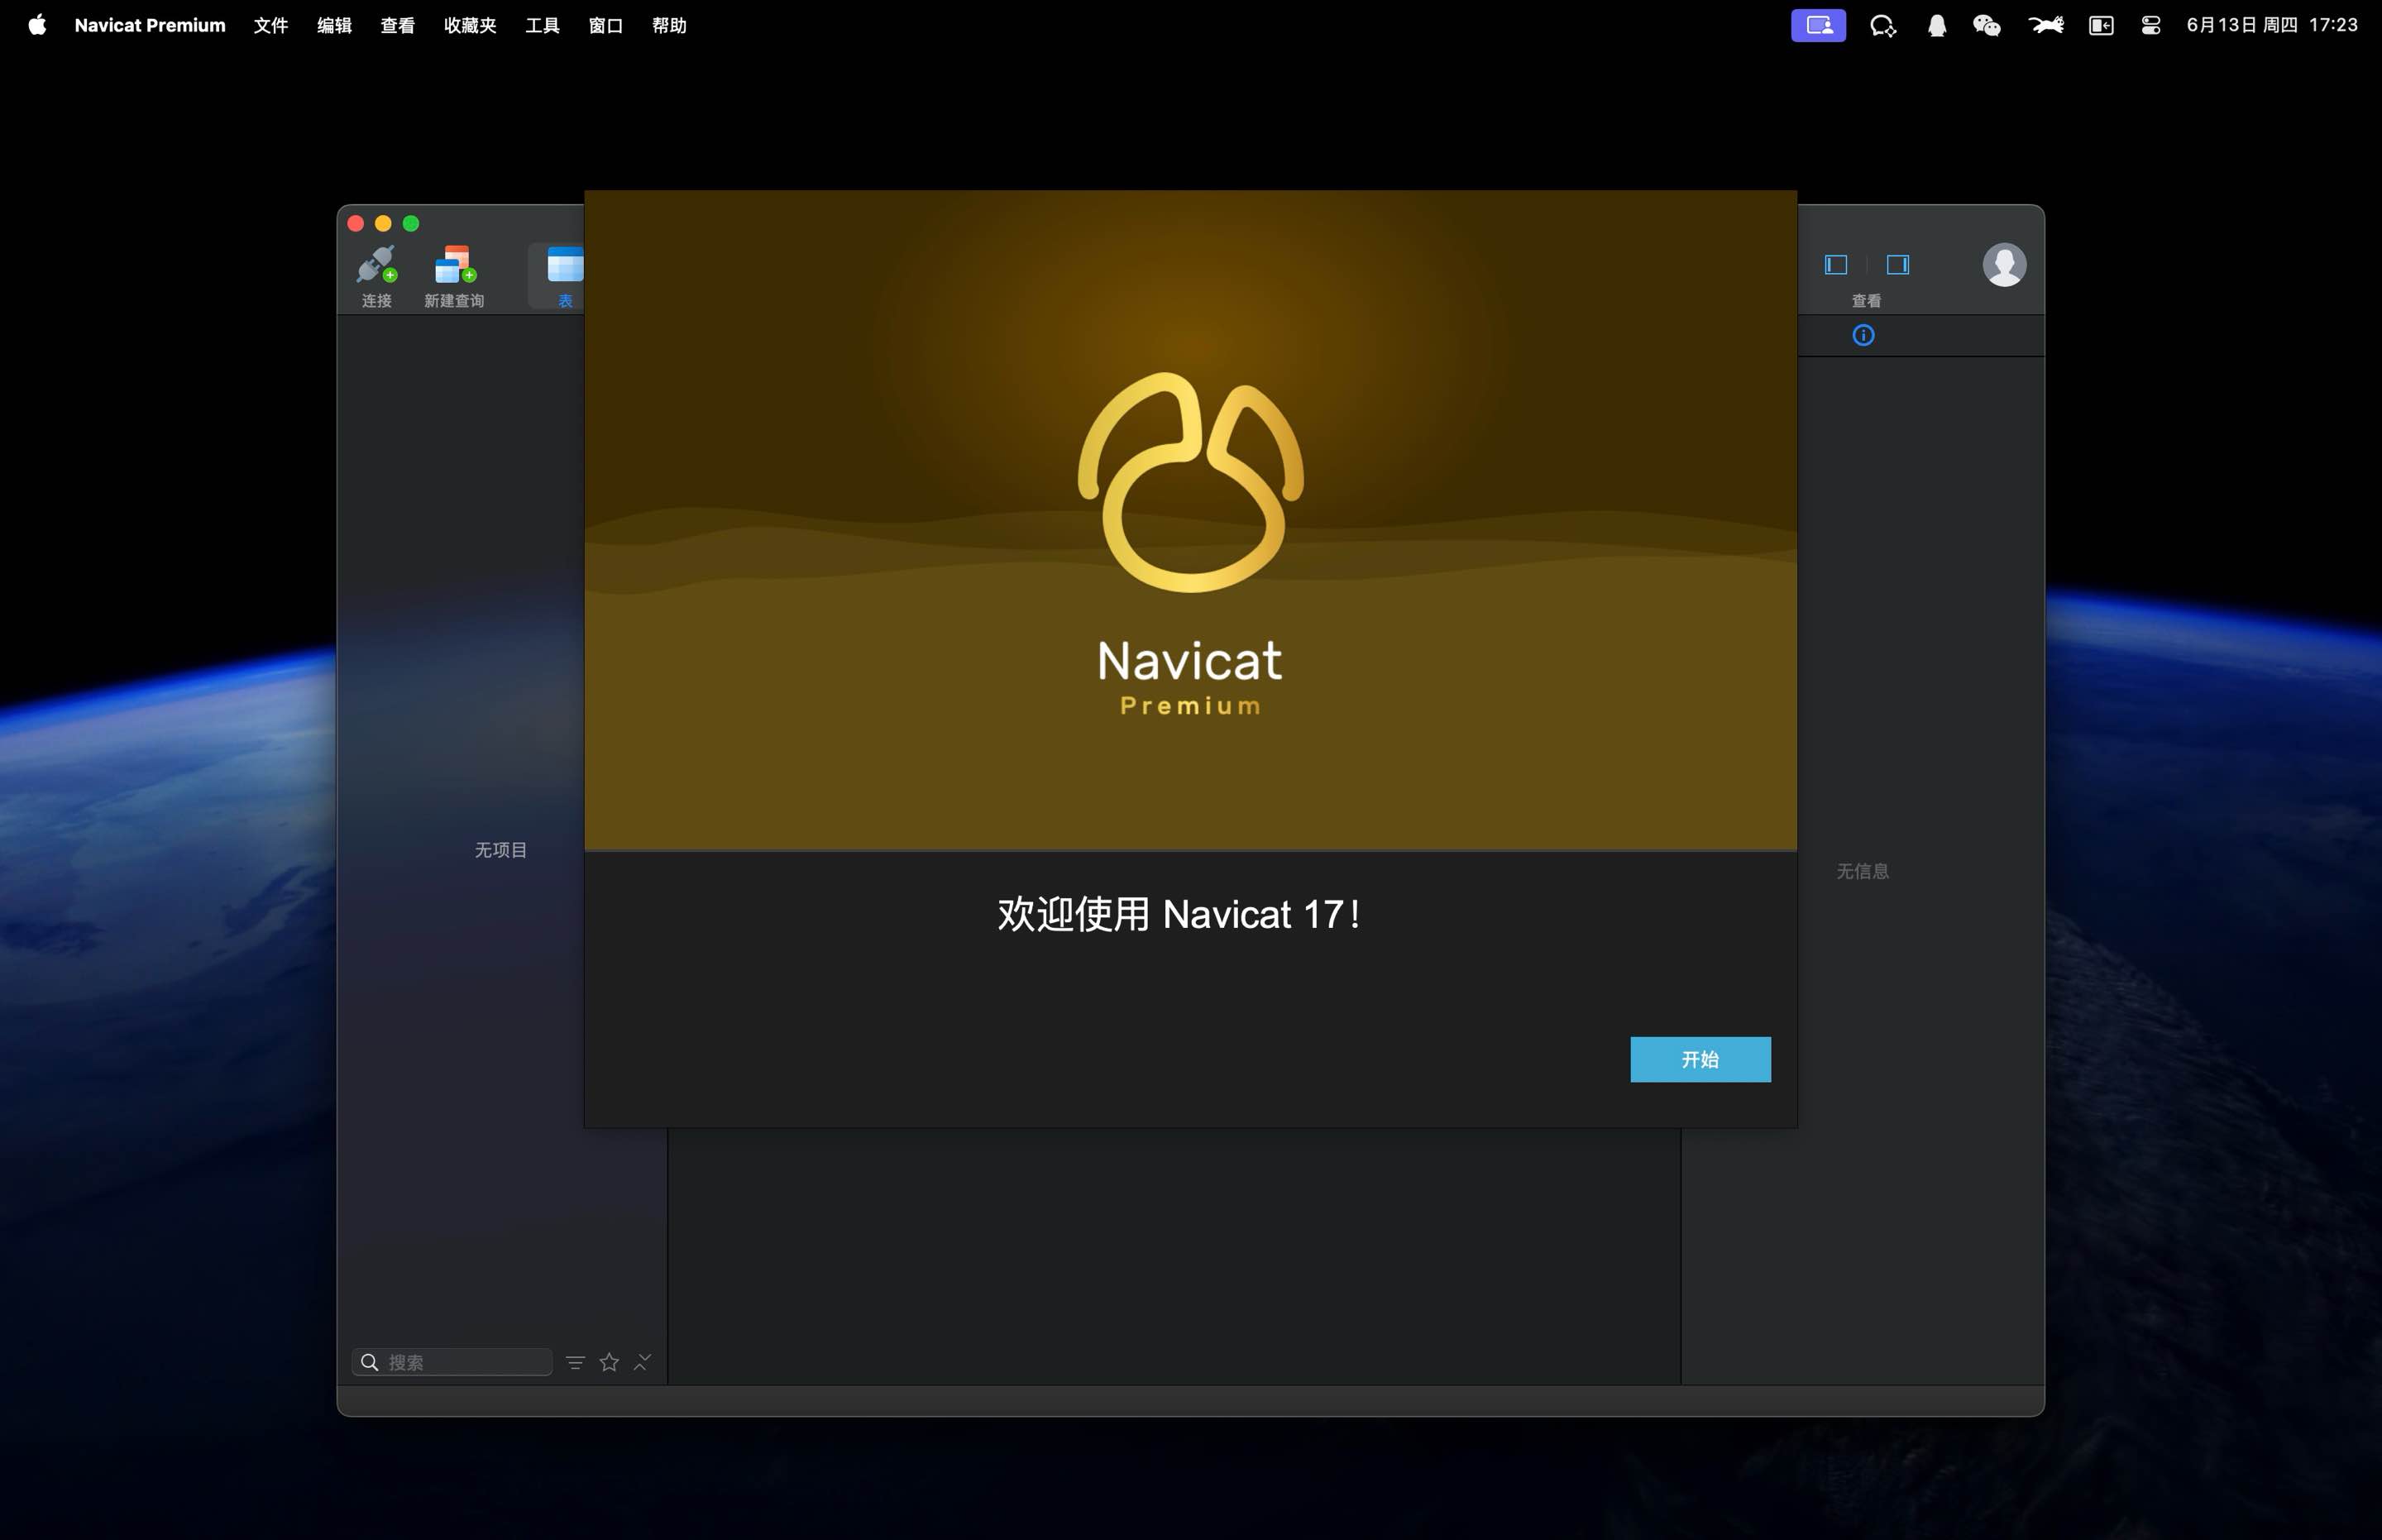
Task: Click the QQ bell menu bar icon
Action: tap(1937, 25)
